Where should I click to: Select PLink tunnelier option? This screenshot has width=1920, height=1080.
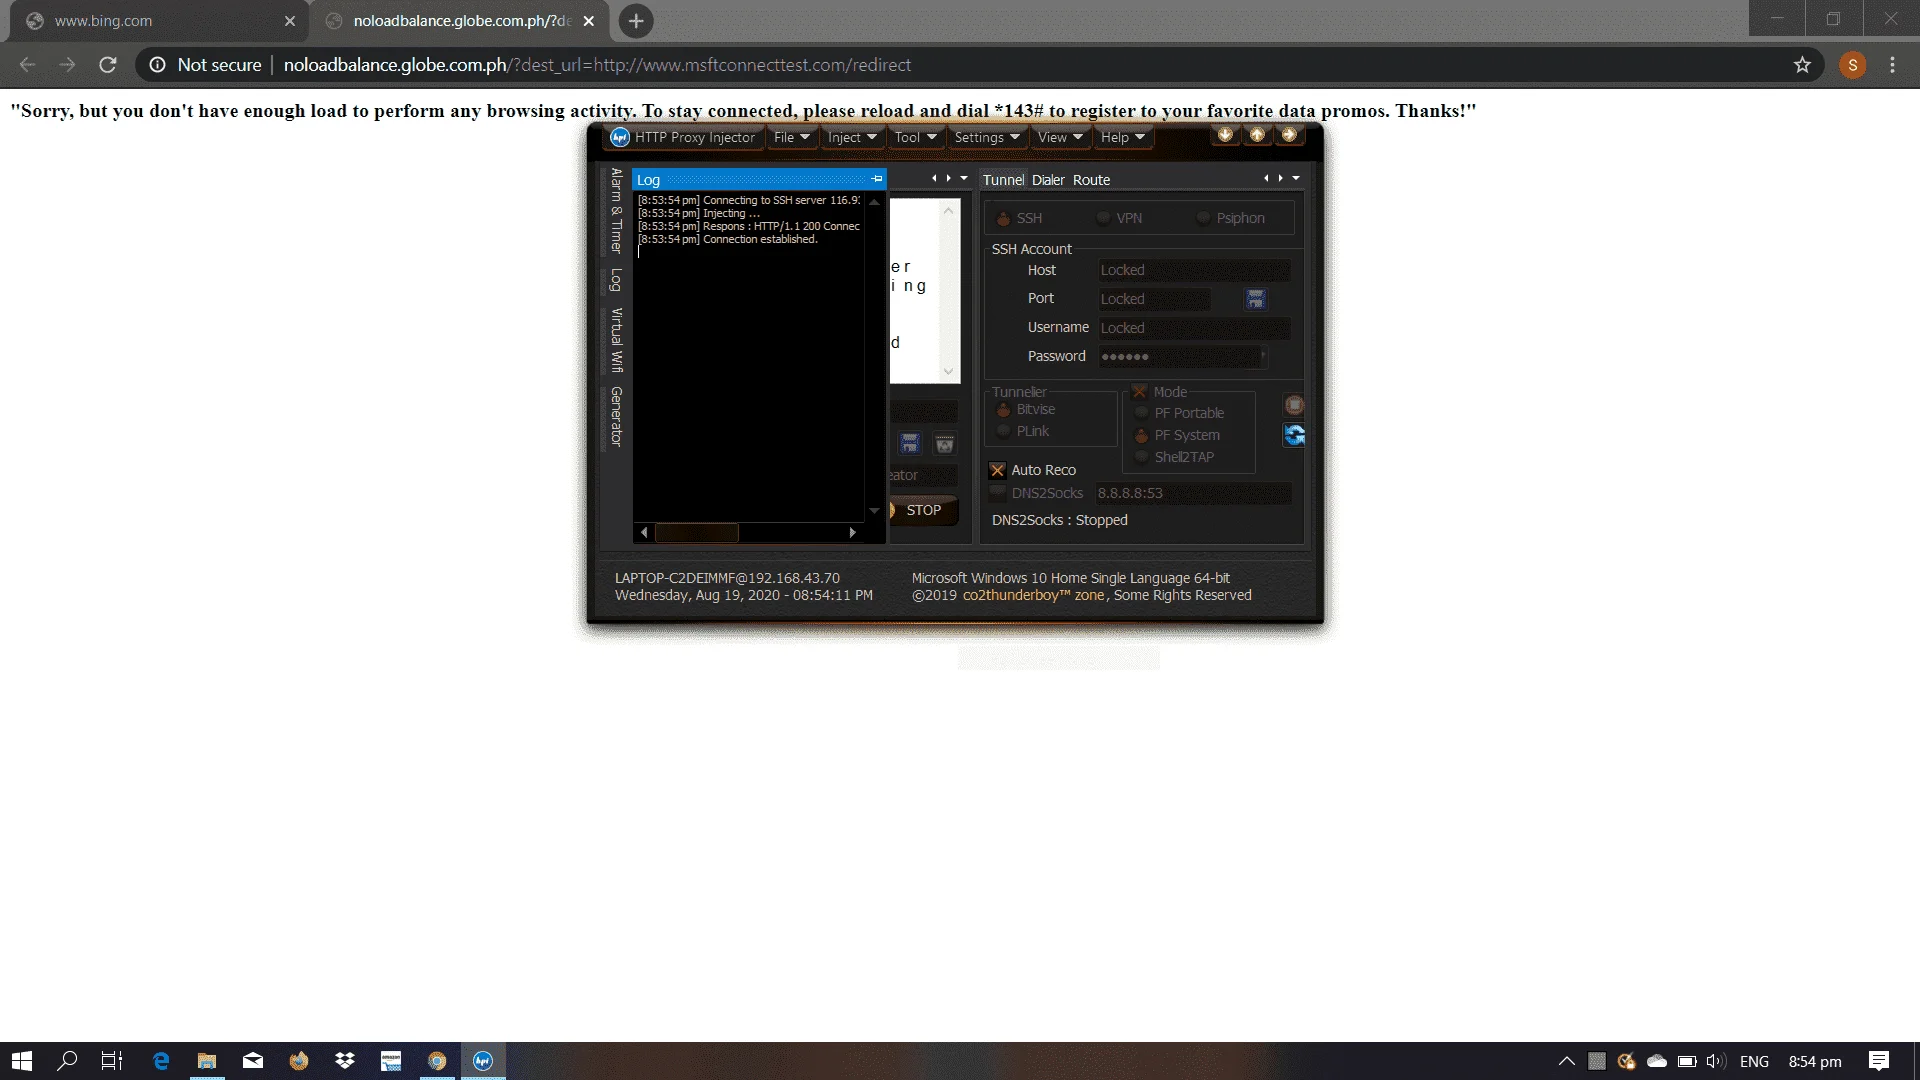(x=1023, y=431)
